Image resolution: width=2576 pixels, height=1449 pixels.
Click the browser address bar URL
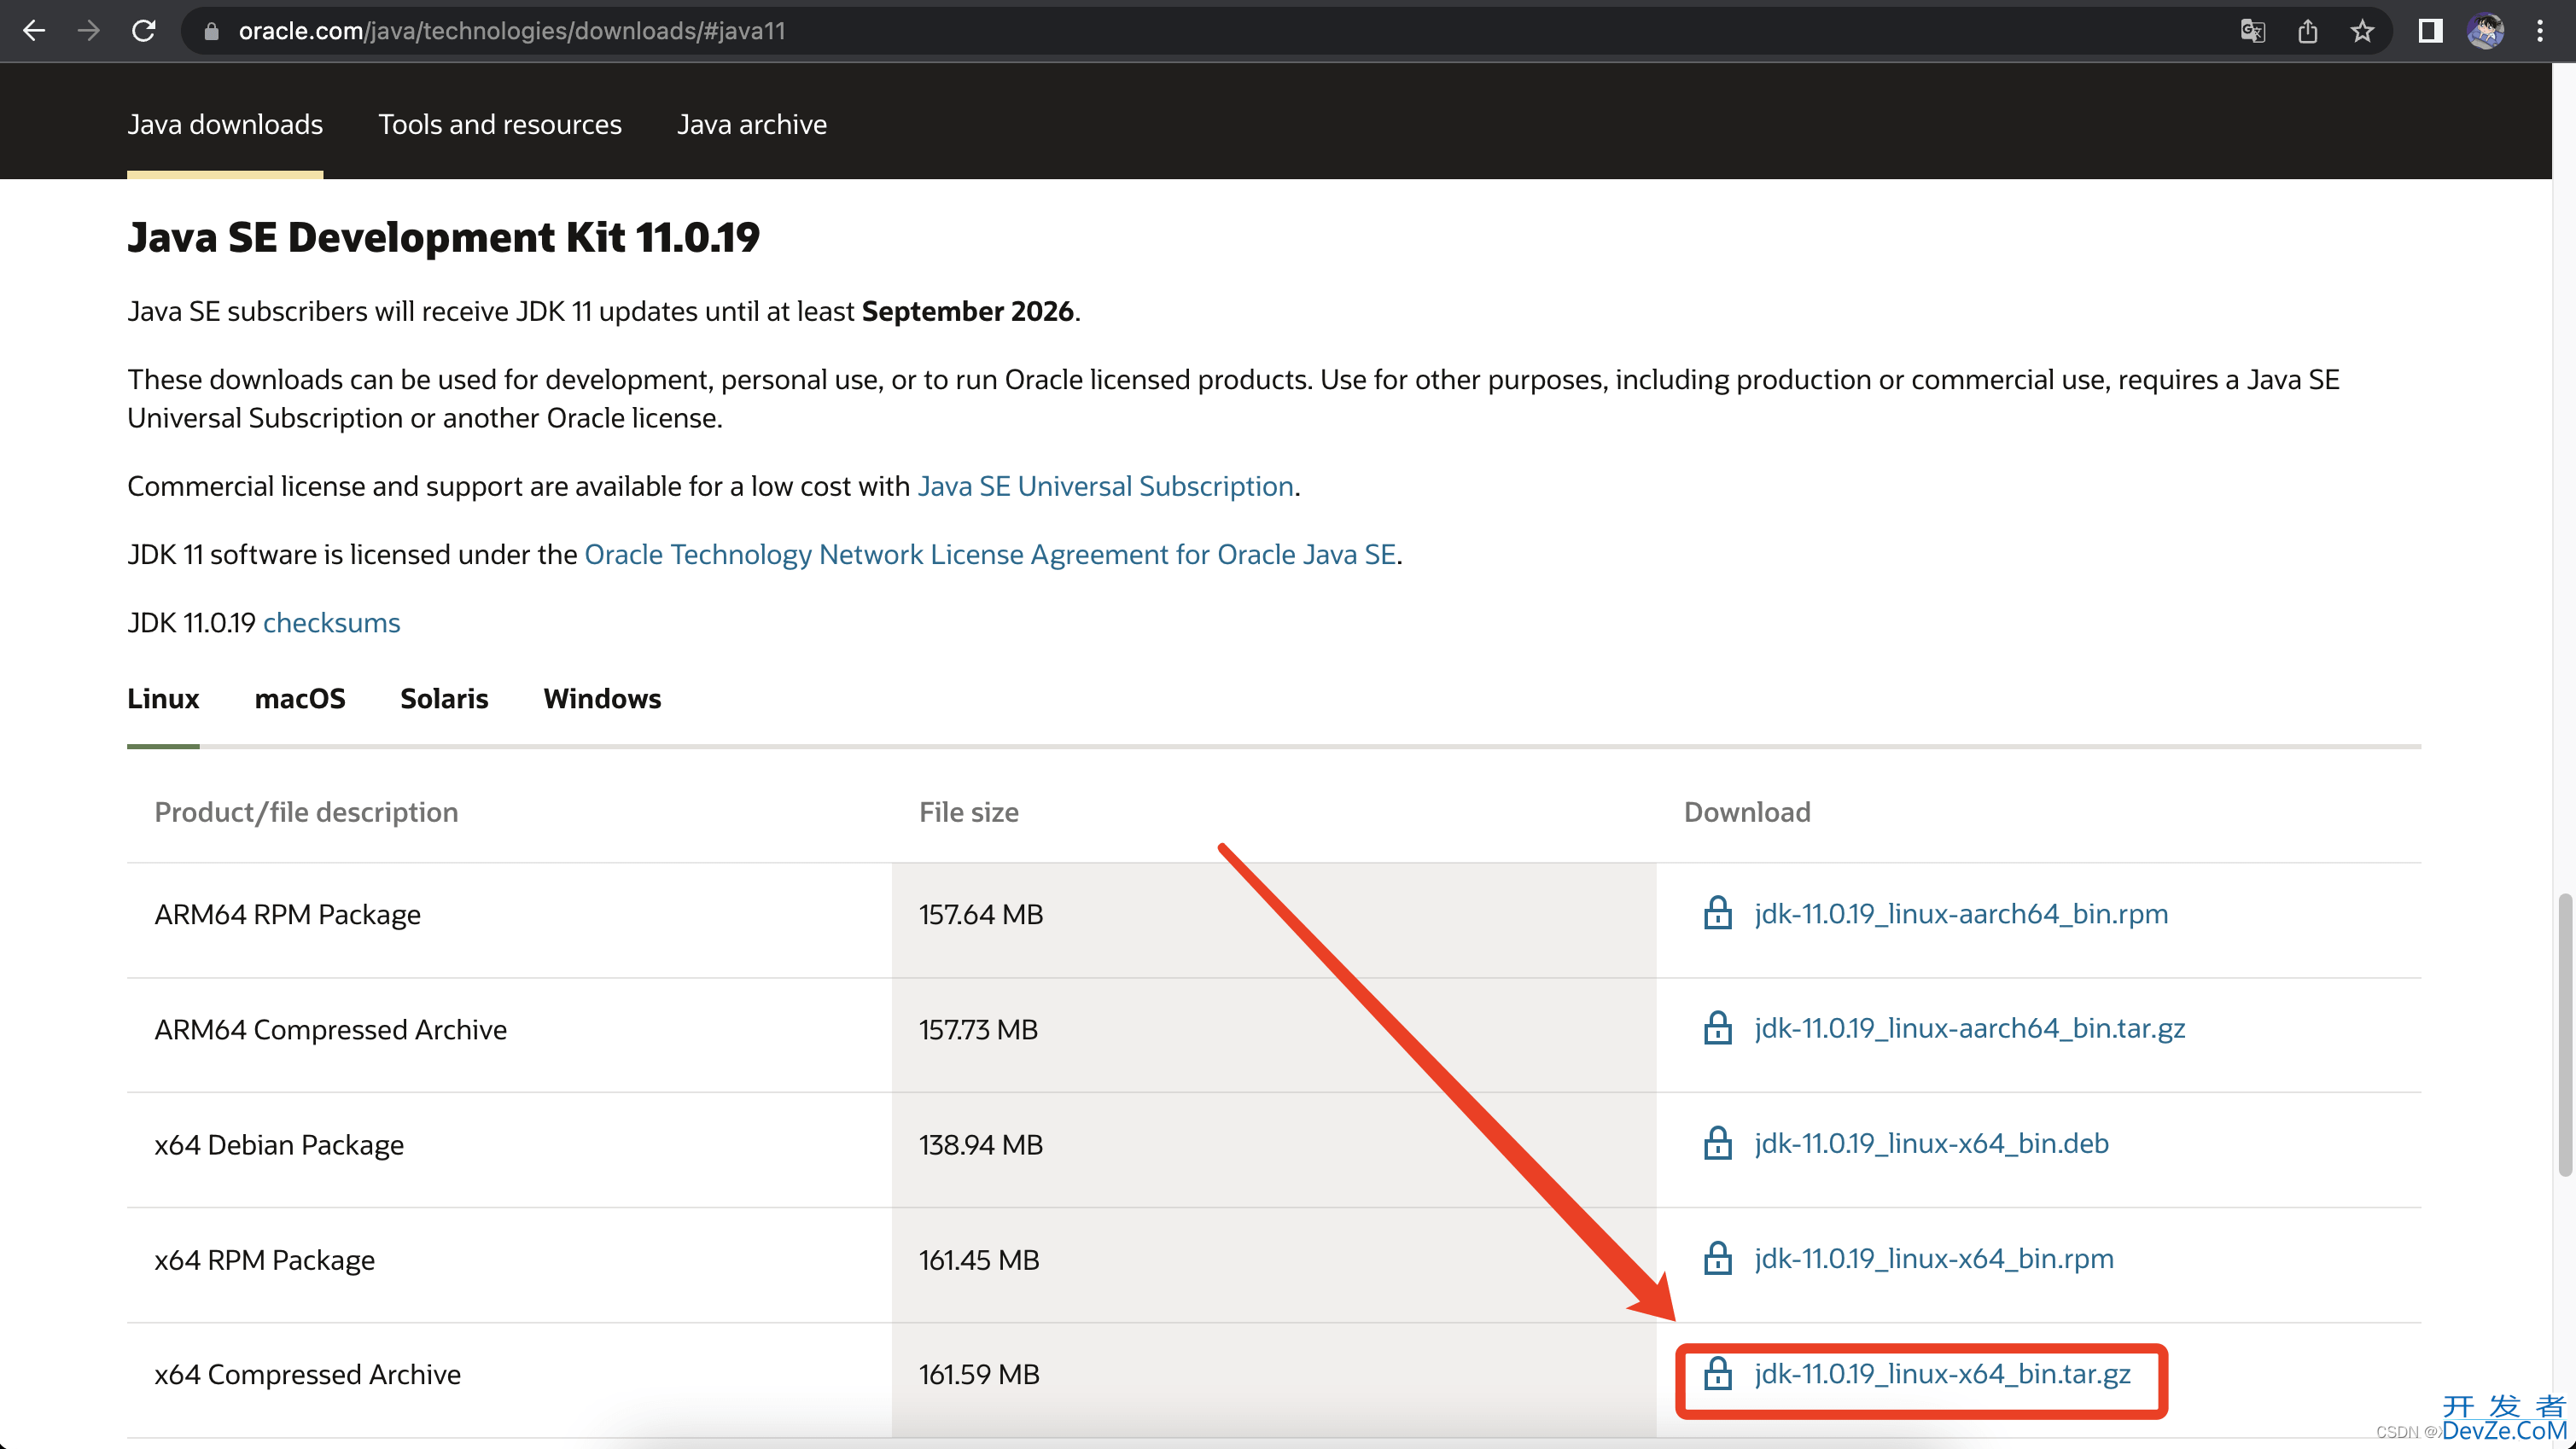512,32
